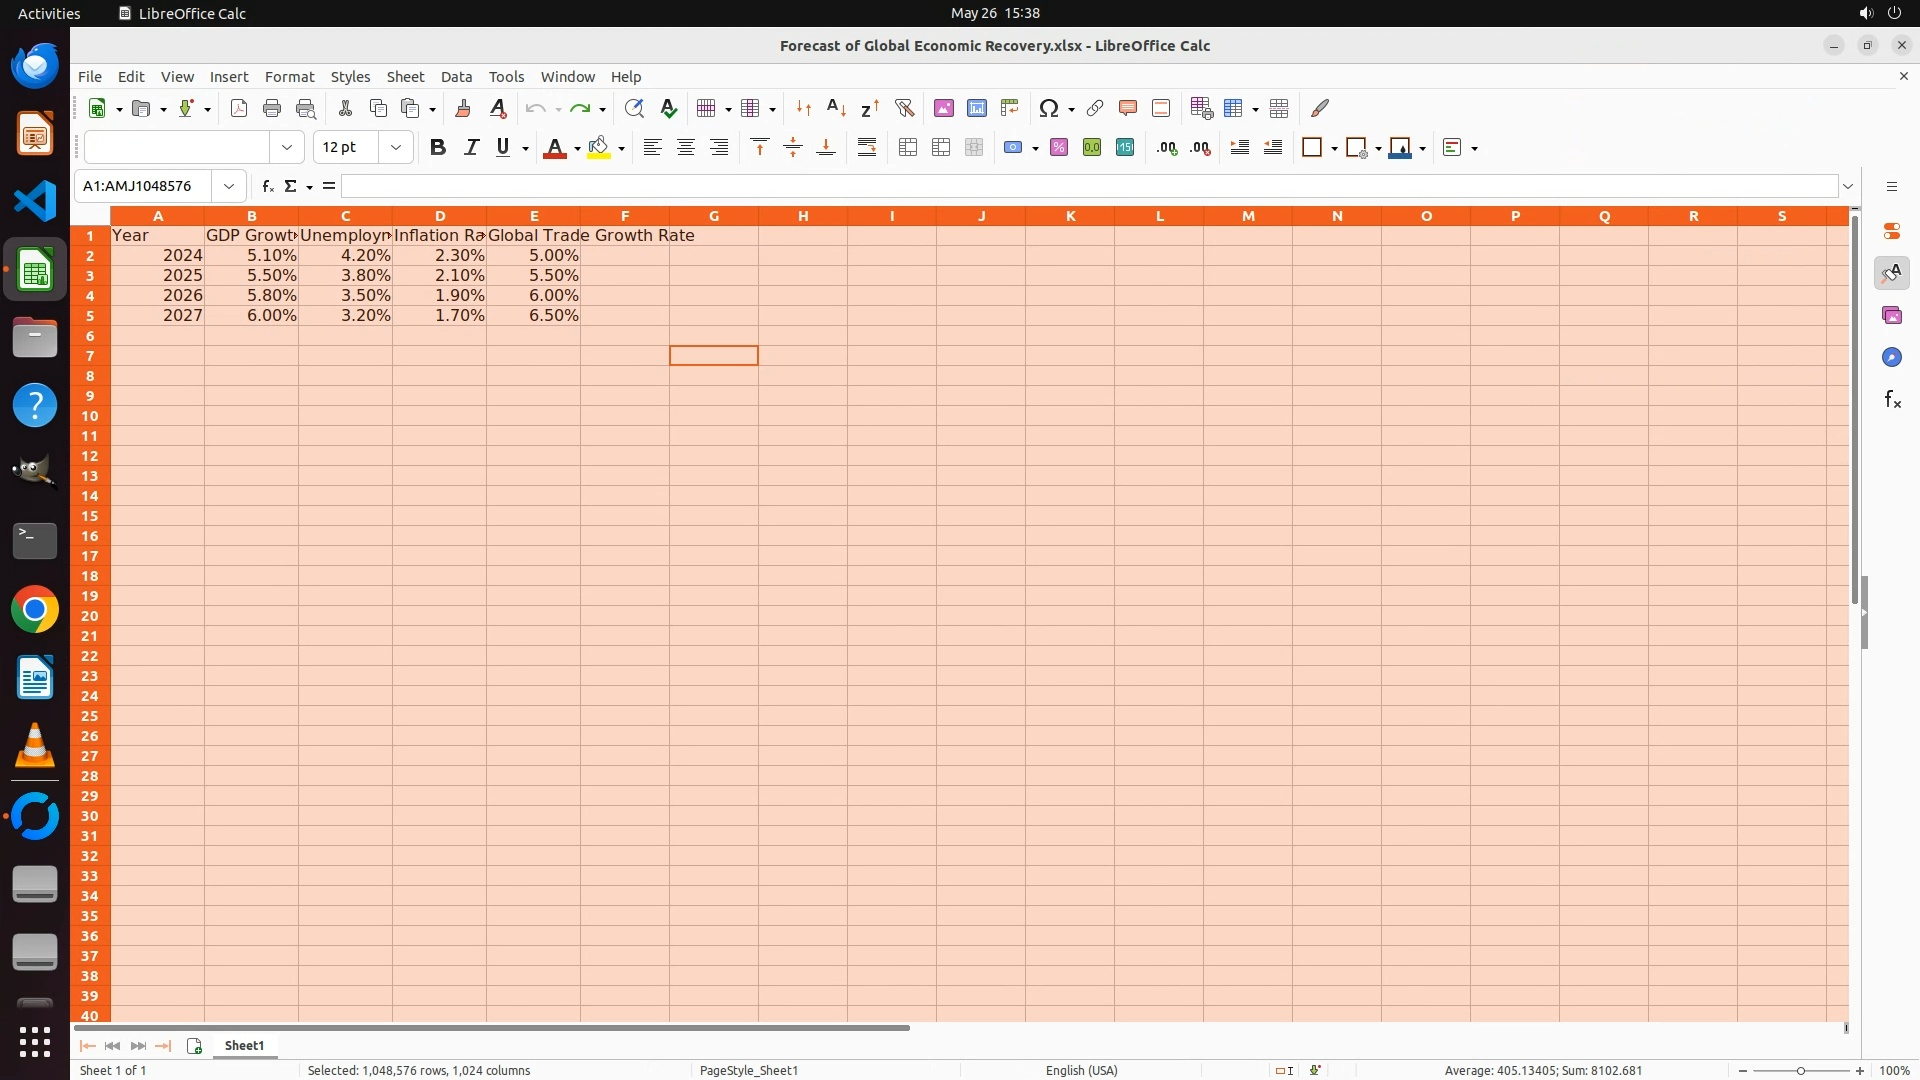Image resolution: width=1920 pixels, height=1080 pixels.
Task: Apply yellow background color swatch
Action: click(x=599, y=148)
